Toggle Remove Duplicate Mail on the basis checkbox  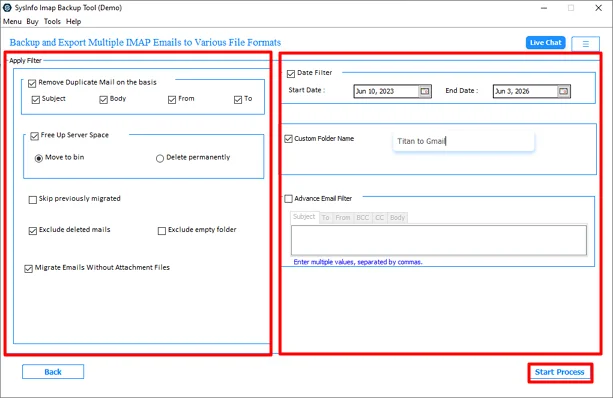tap(32, 83)
